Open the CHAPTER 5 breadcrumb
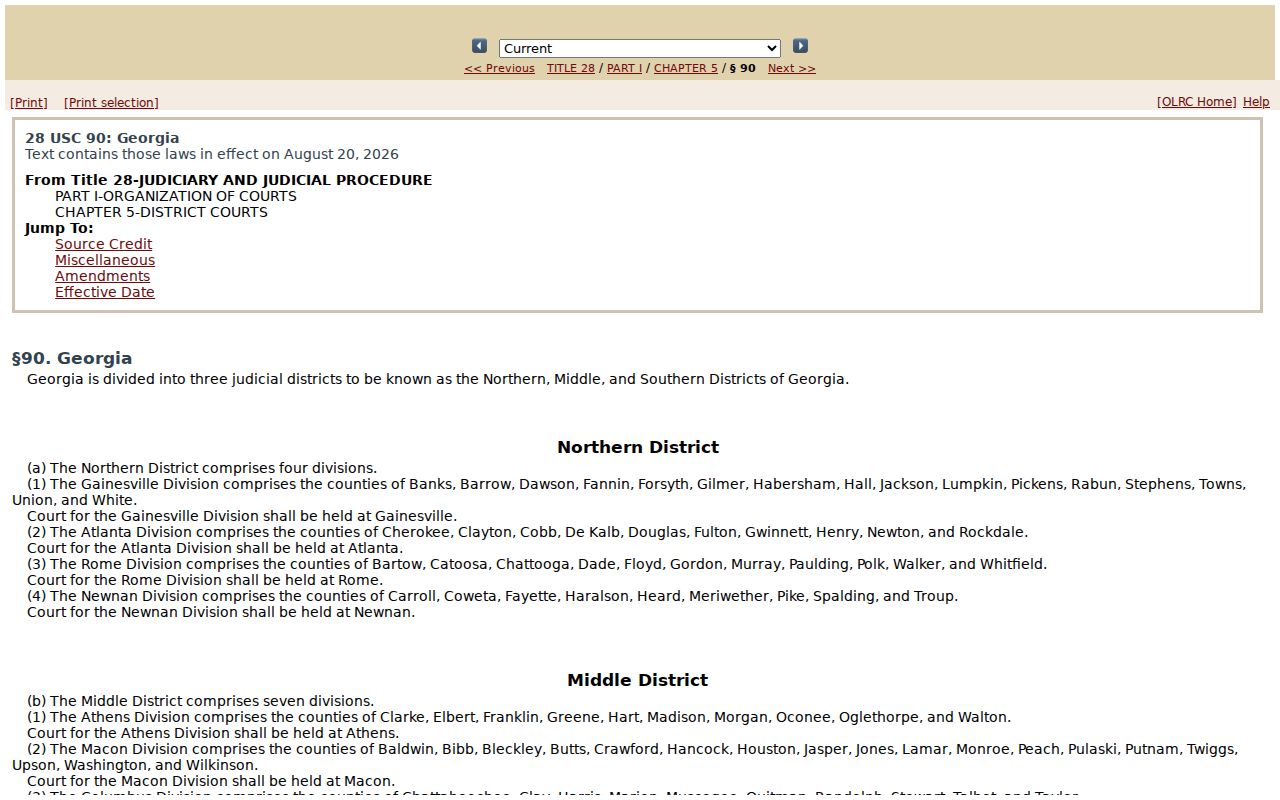Viewport: 1280px width, 800px height. pos(685,68)
